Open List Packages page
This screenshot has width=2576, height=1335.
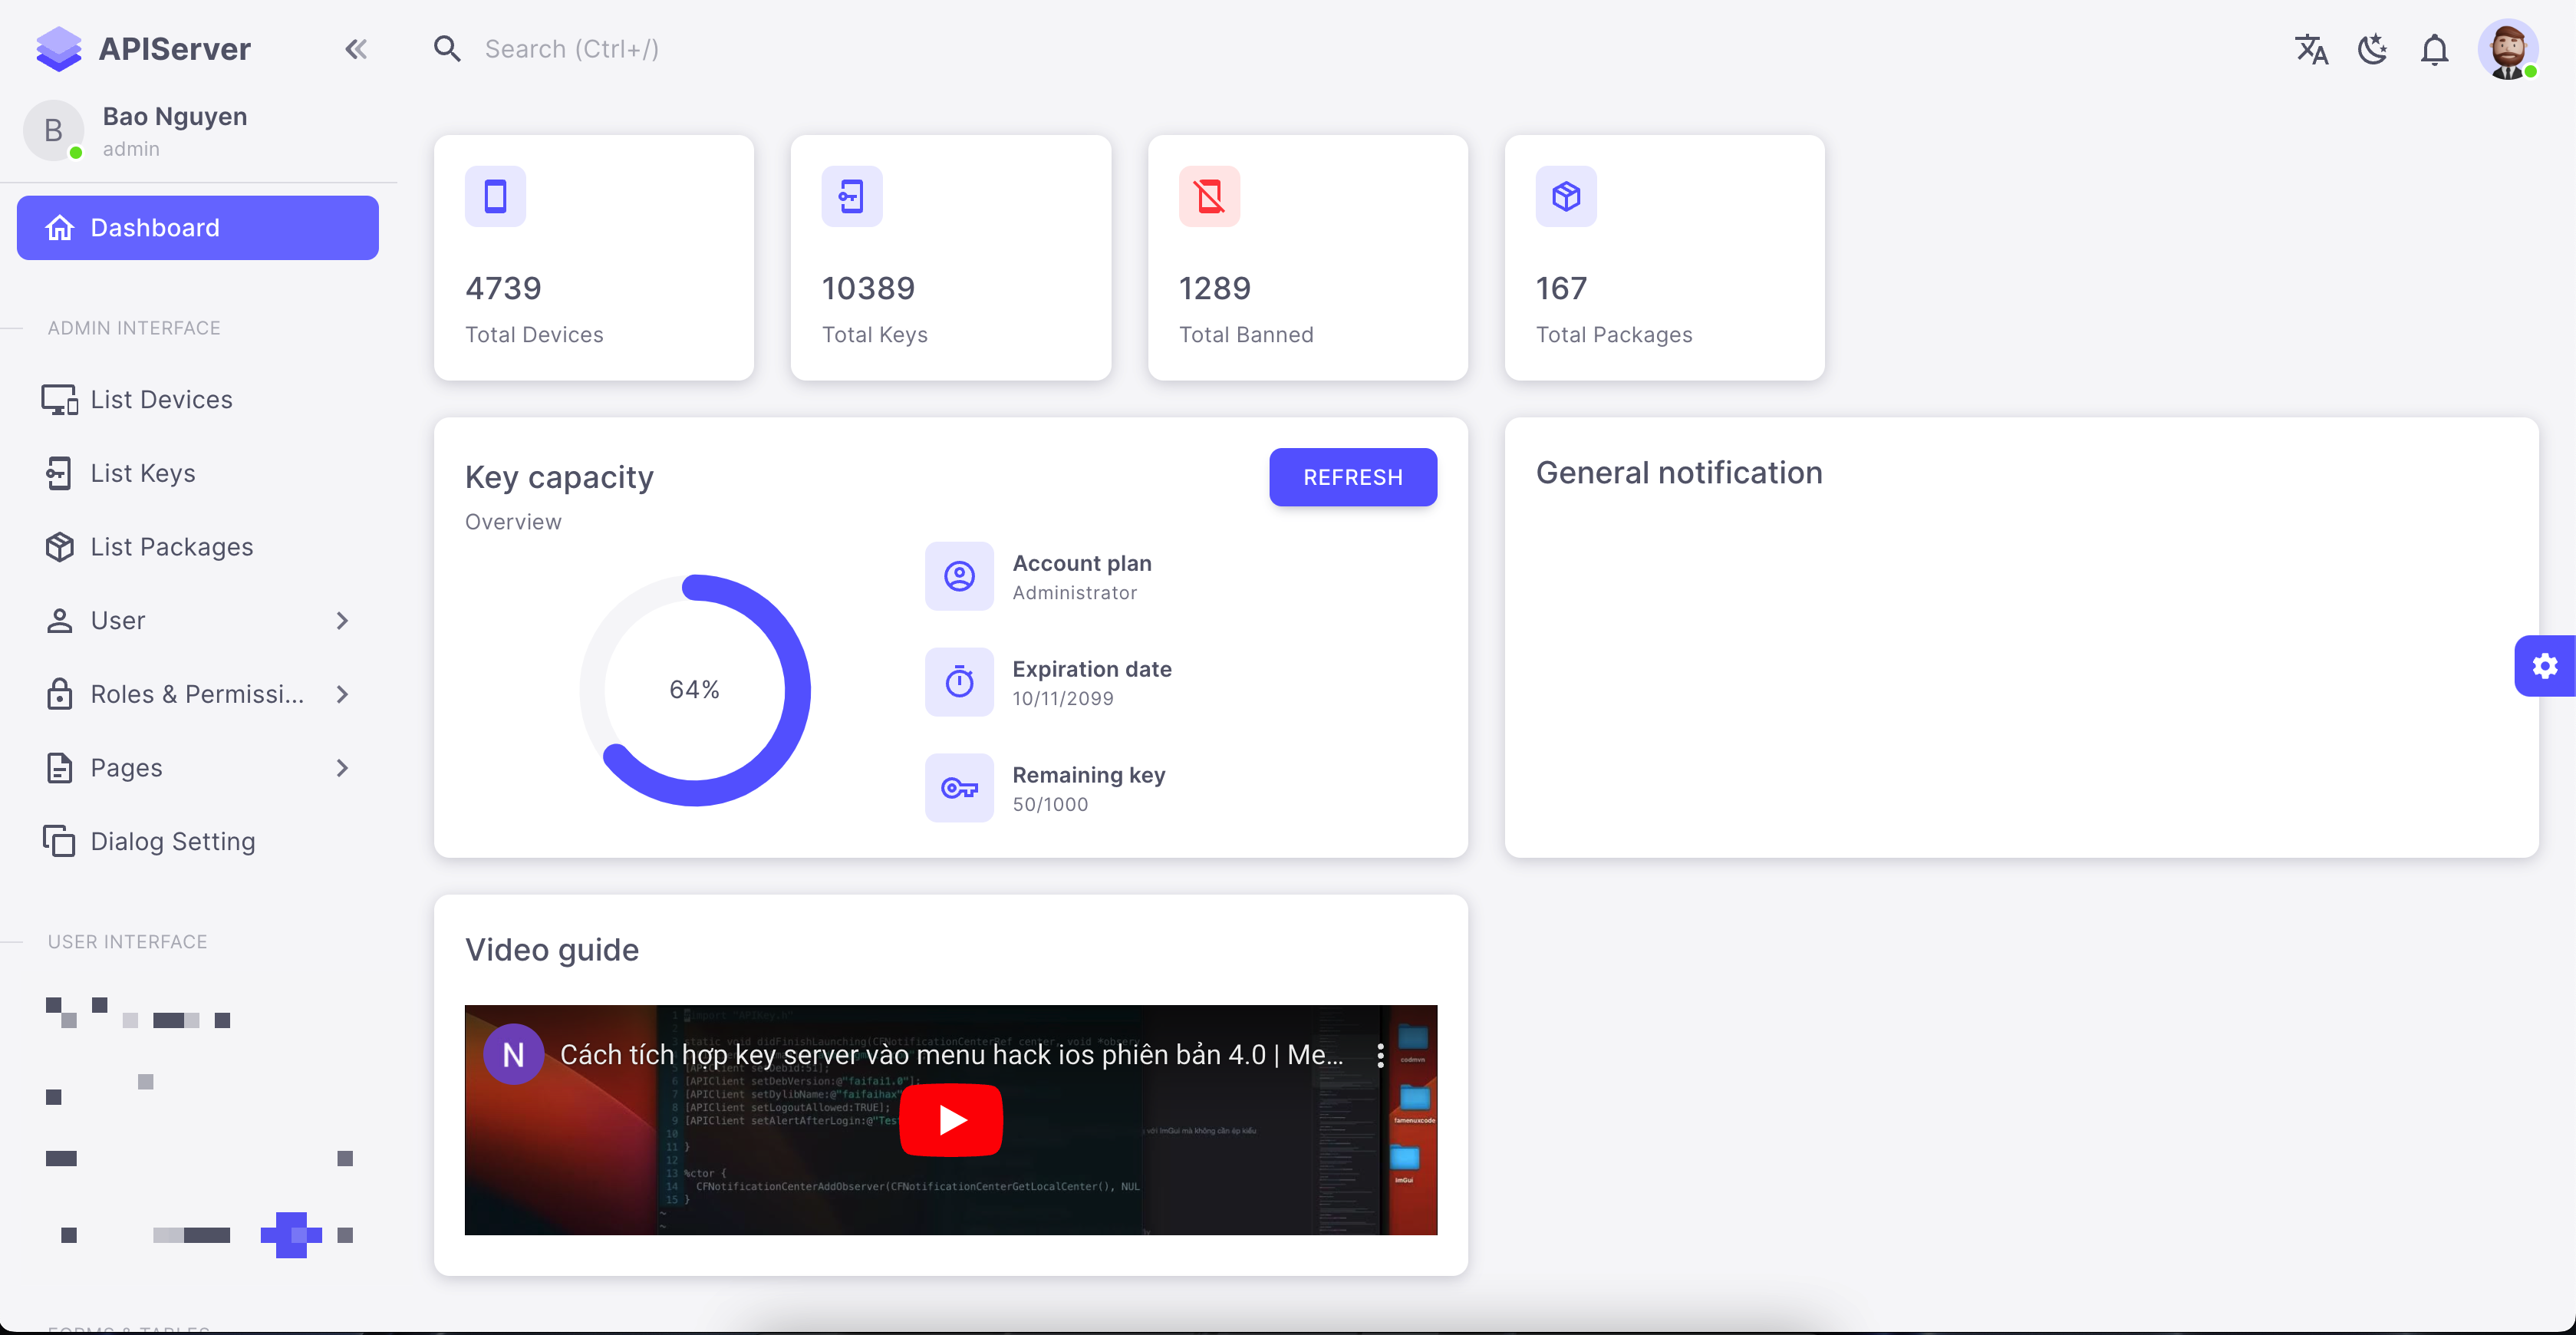click(x=198, y=547)
